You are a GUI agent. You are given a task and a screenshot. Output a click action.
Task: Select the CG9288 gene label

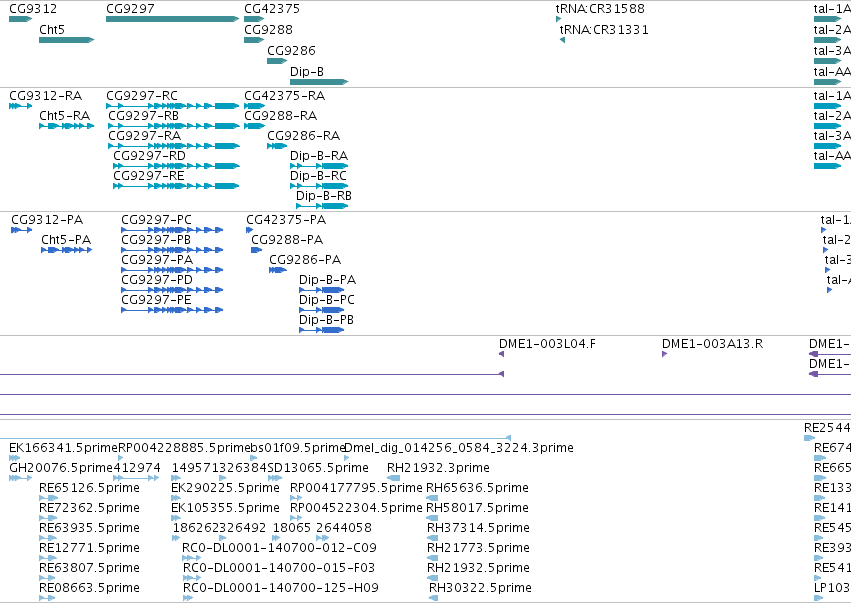click(x=268, y=29)
